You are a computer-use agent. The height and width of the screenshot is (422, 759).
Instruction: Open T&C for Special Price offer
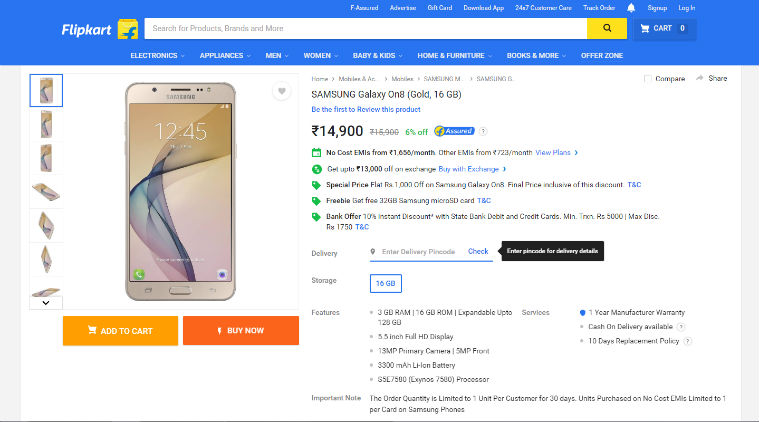(634, 185)
